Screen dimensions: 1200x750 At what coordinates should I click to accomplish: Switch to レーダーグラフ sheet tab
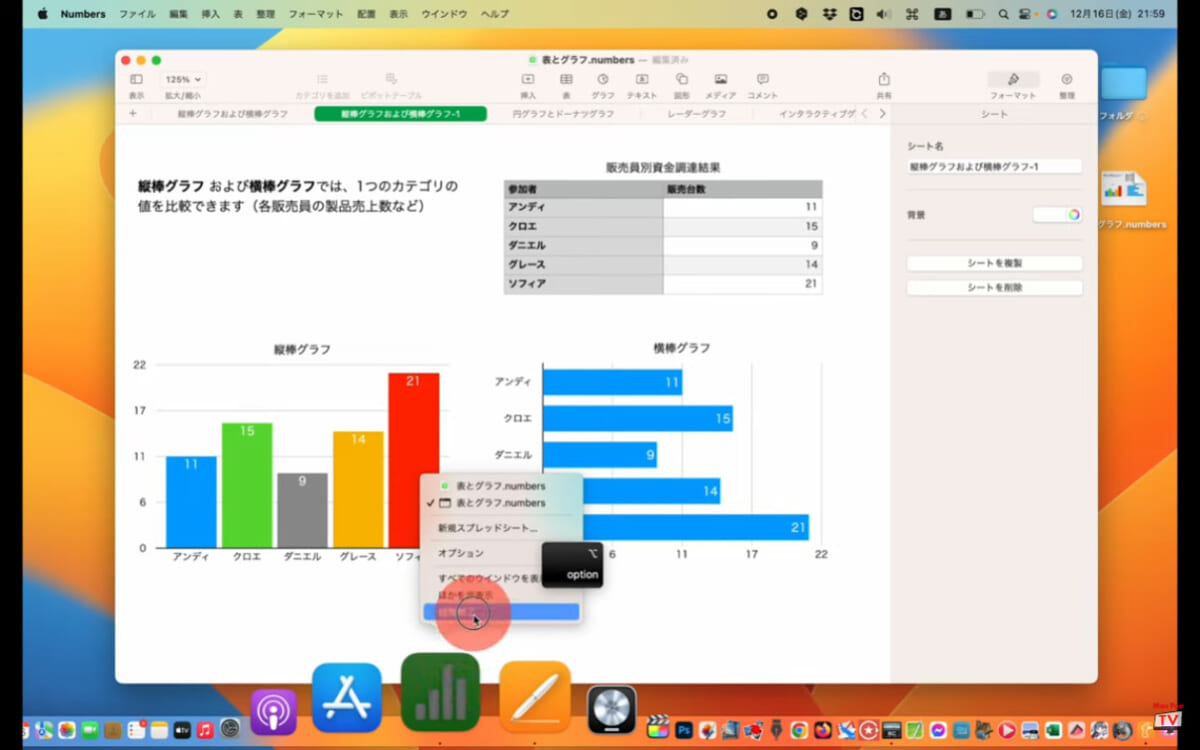(x=697, y=114)
